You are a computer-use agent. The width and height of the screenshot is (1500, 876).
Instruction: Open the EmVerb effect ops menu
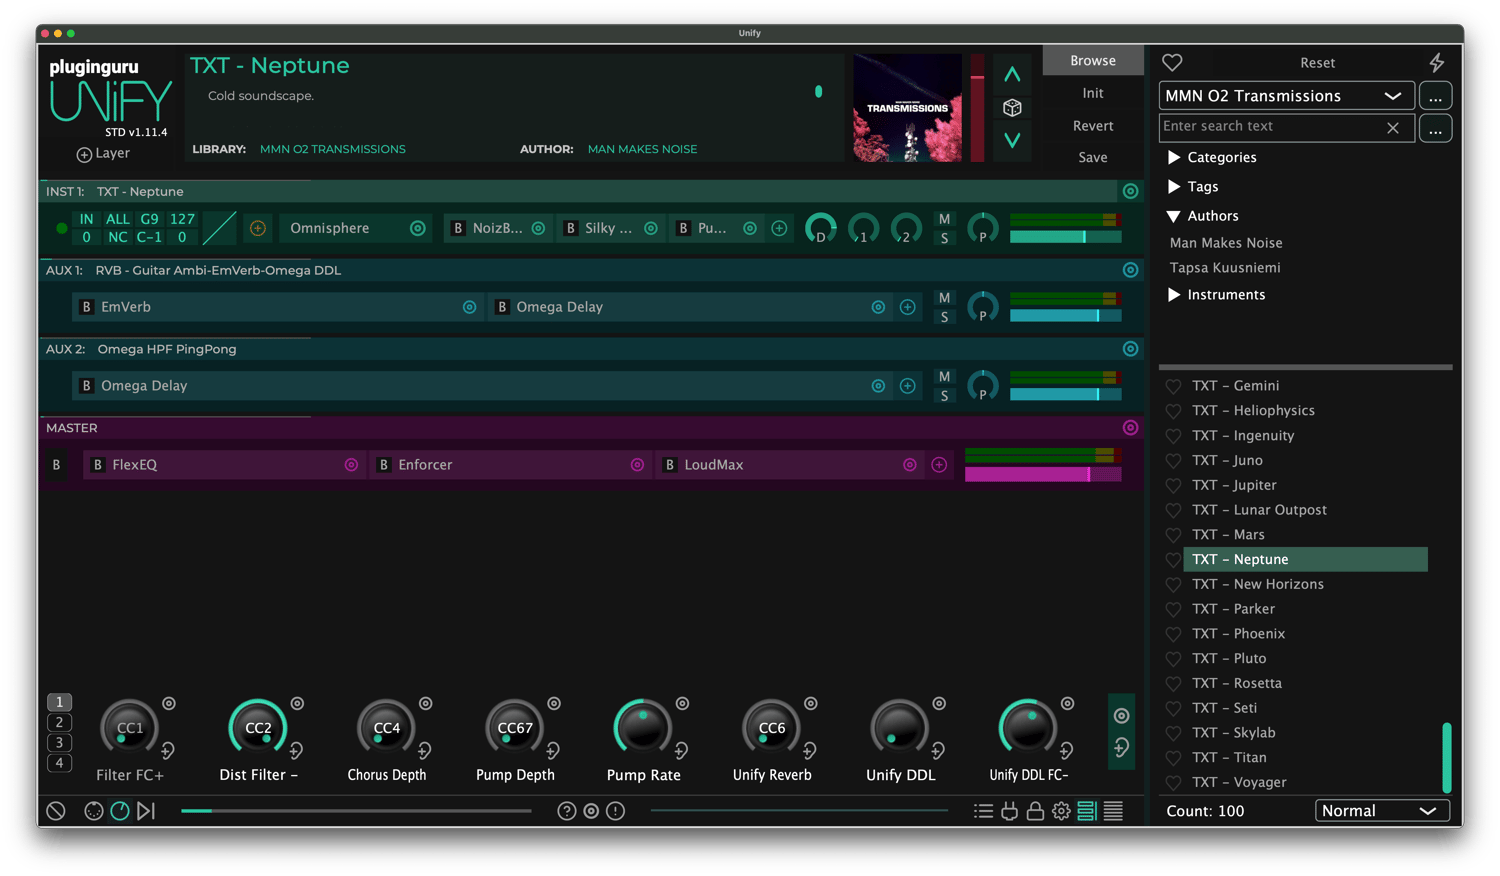click(x=469, y=307)
